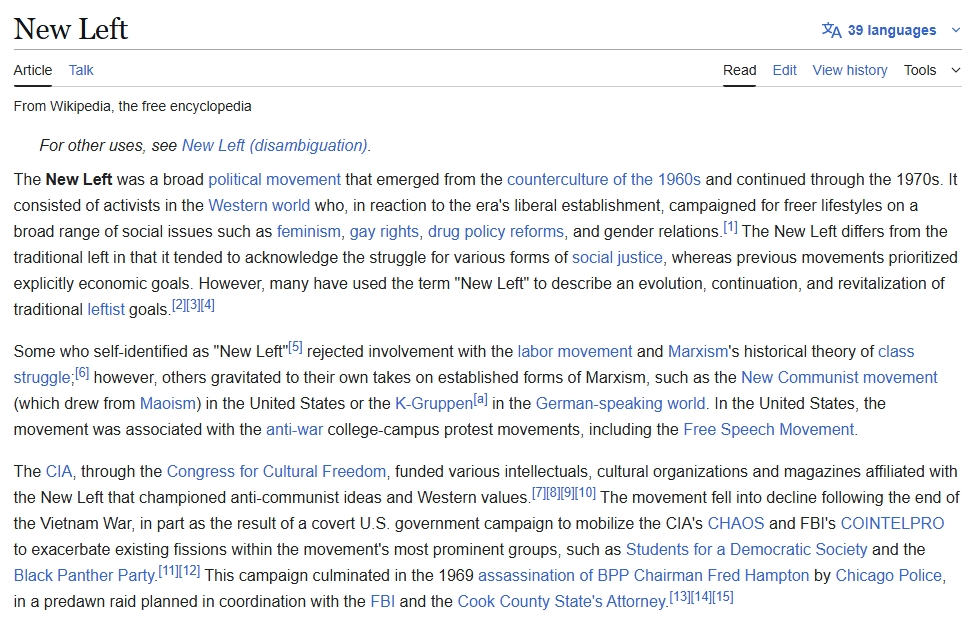Viewport: 979px width, 641px height.
Task: Open Cook County State's Attorney link
Action: tap(562, 602)
